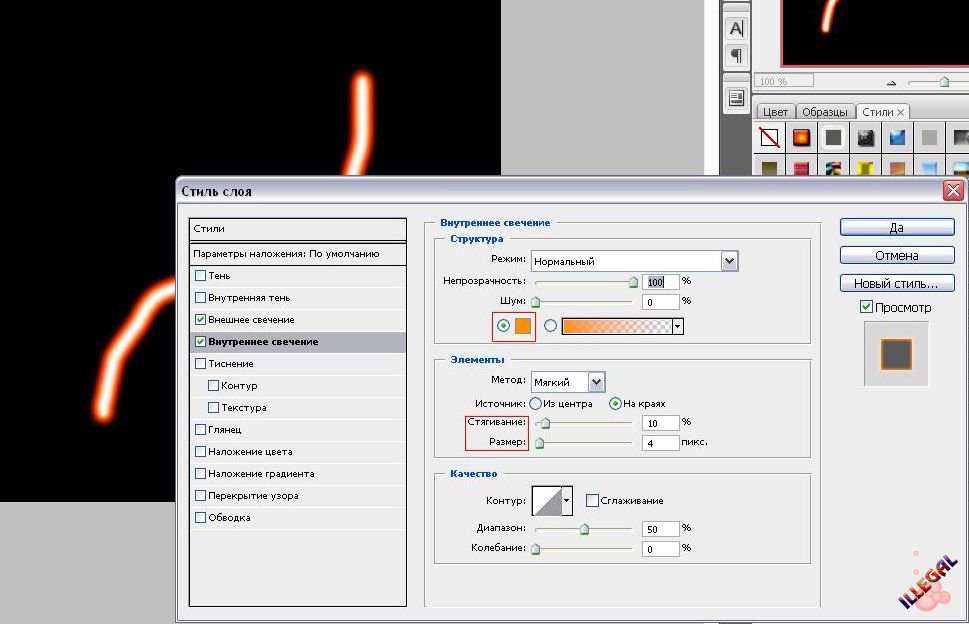This screenshot has width=969, height=624.
Task: Uncheck the Внешнее свечение checkbox
Action: pyautogui.click(x=201, y=320)
